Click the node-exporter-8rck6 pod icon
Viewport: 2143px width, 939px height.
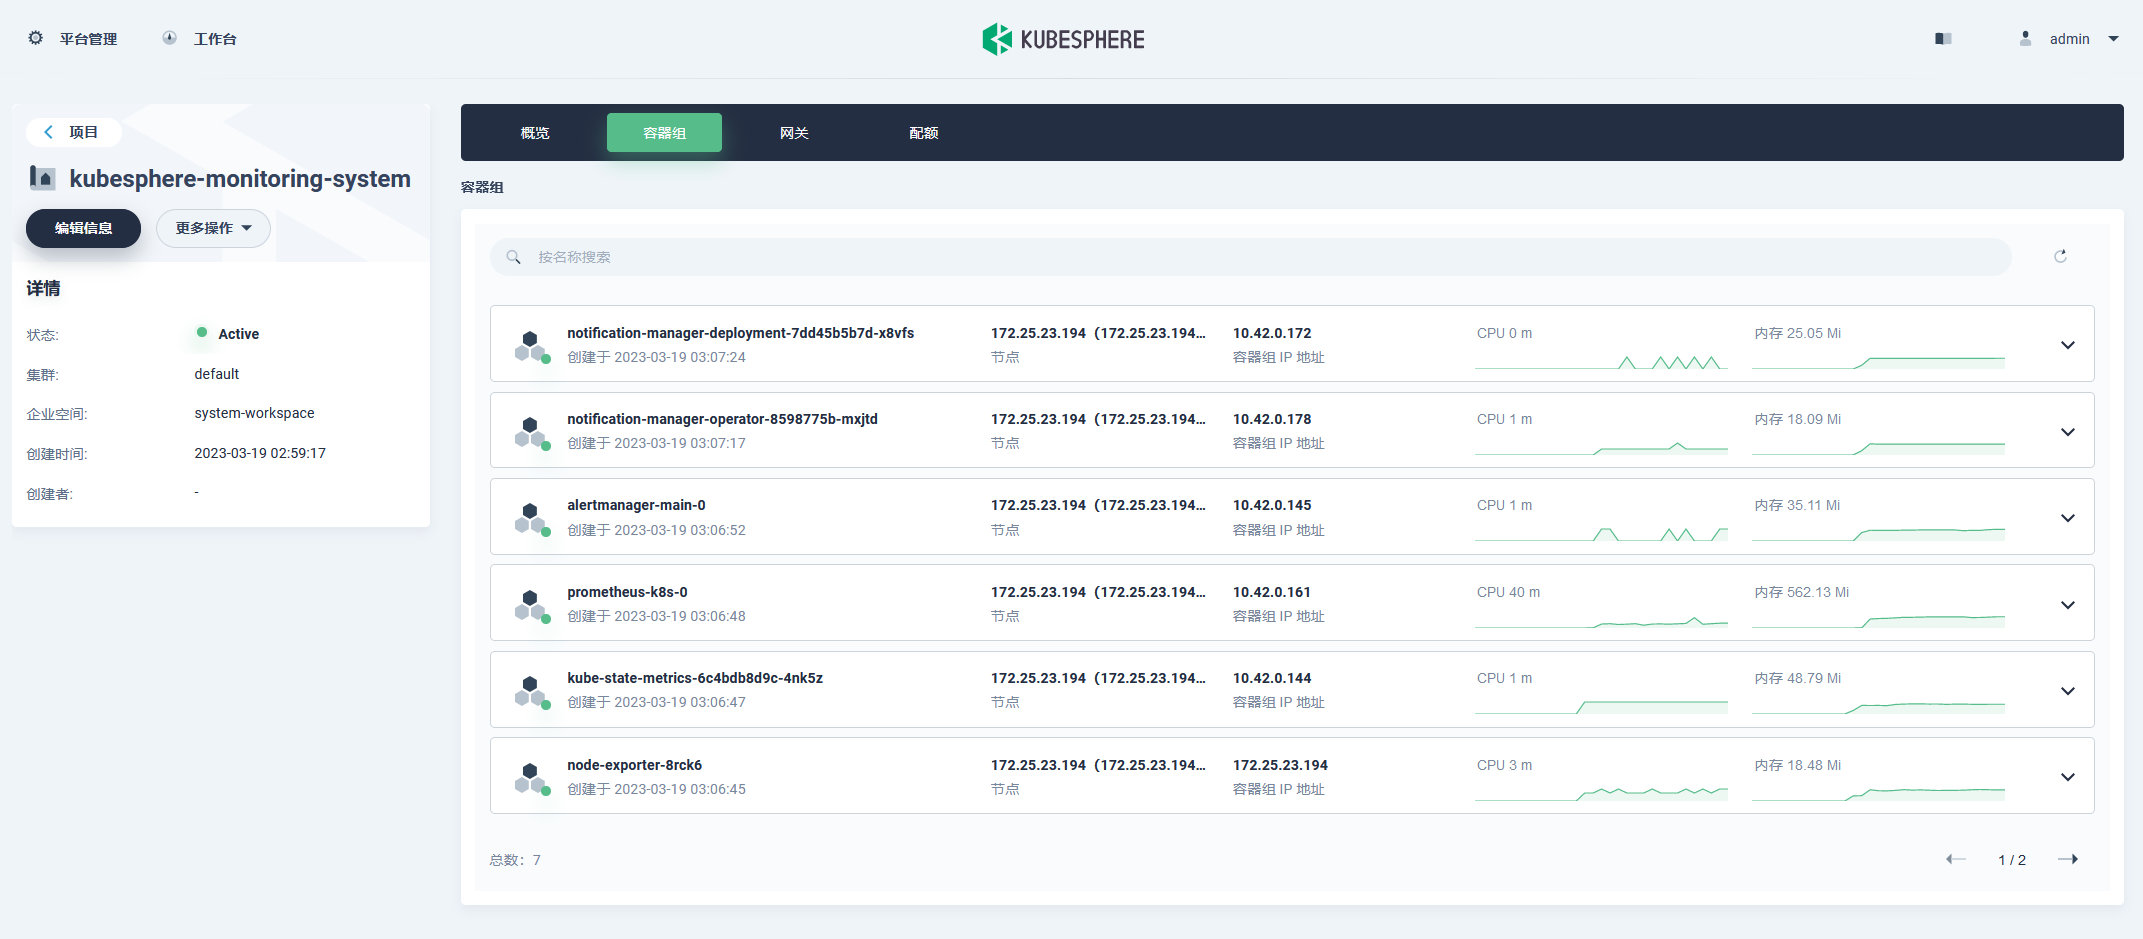pyautogui.click(x=531, y=776)
